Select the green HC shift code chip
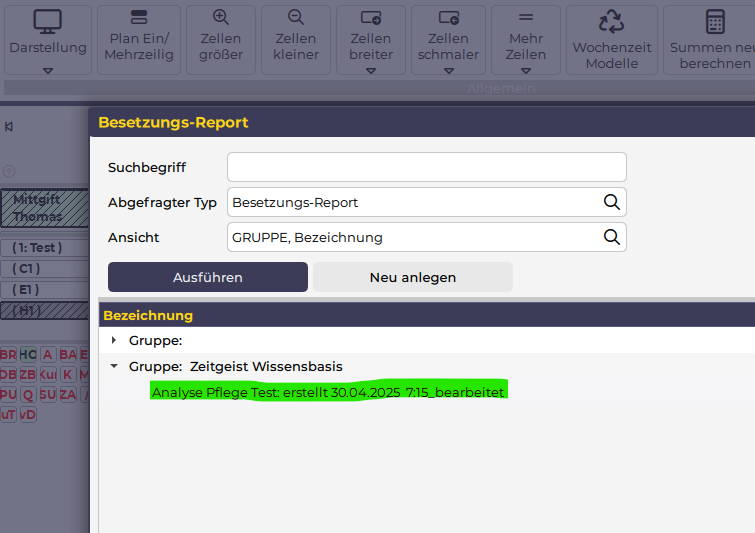This screenshot has width=755, height=533. pyautogui.click(x=27, y=355)
